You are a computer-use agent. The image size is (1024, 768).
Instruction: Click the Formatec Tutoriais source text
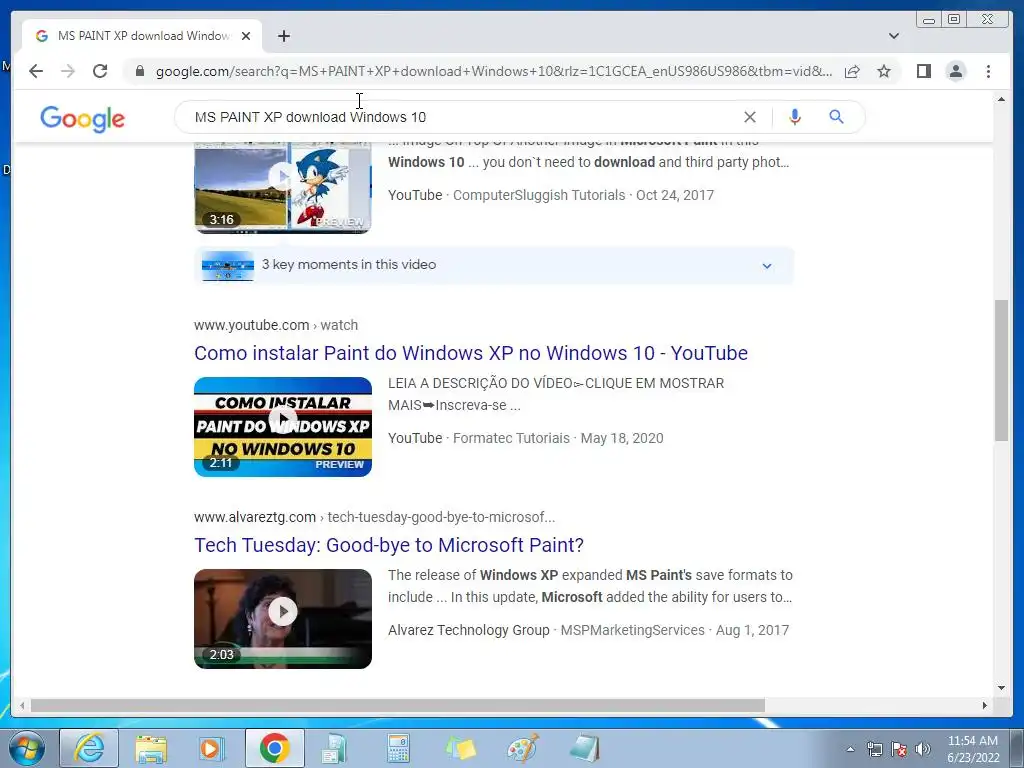[x=511, y=438]
